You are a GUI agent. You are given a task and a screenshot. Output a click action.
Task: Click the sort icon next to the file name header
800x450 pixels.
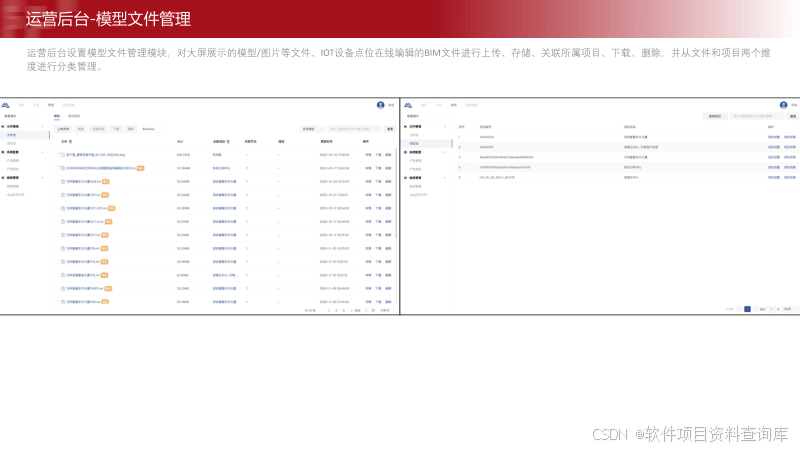point(70,142)
